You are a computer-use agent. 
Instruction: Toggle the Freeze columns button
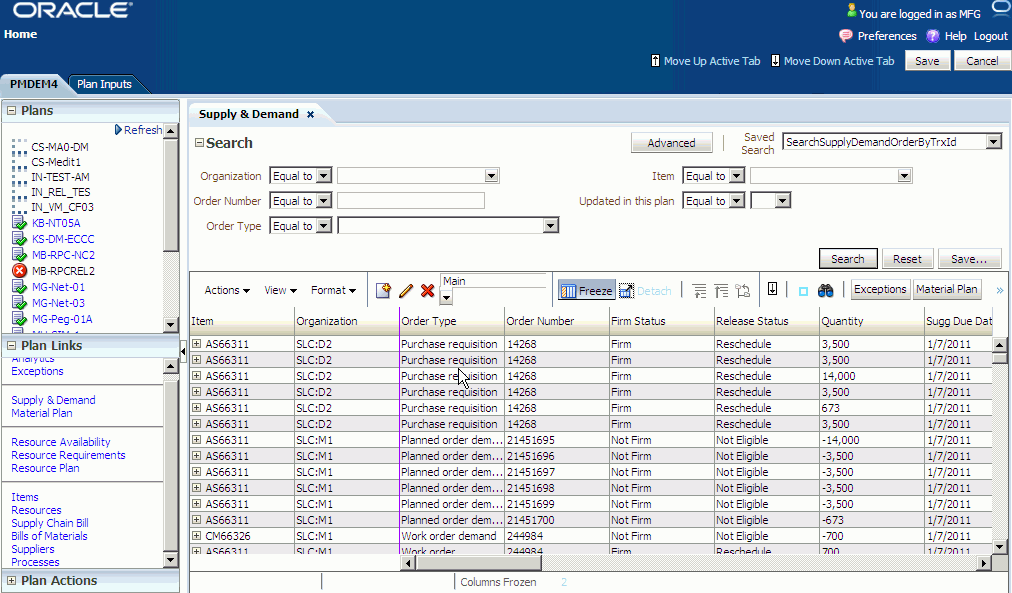click(x=586, y=290)
